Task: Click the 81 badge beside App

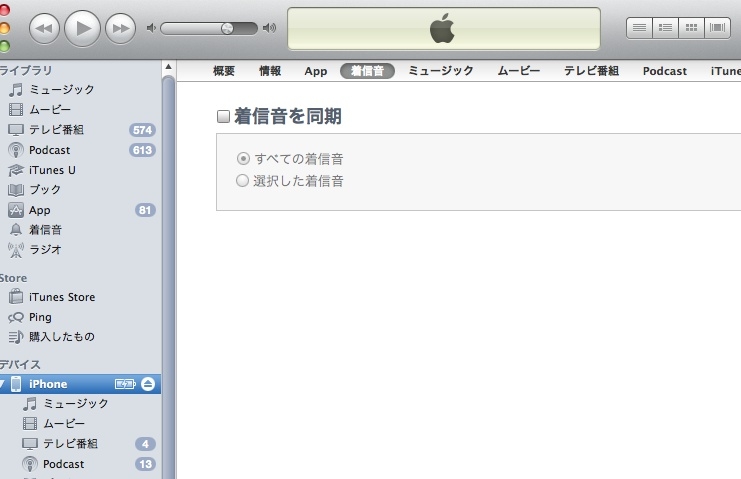Action: coord(145,210)
